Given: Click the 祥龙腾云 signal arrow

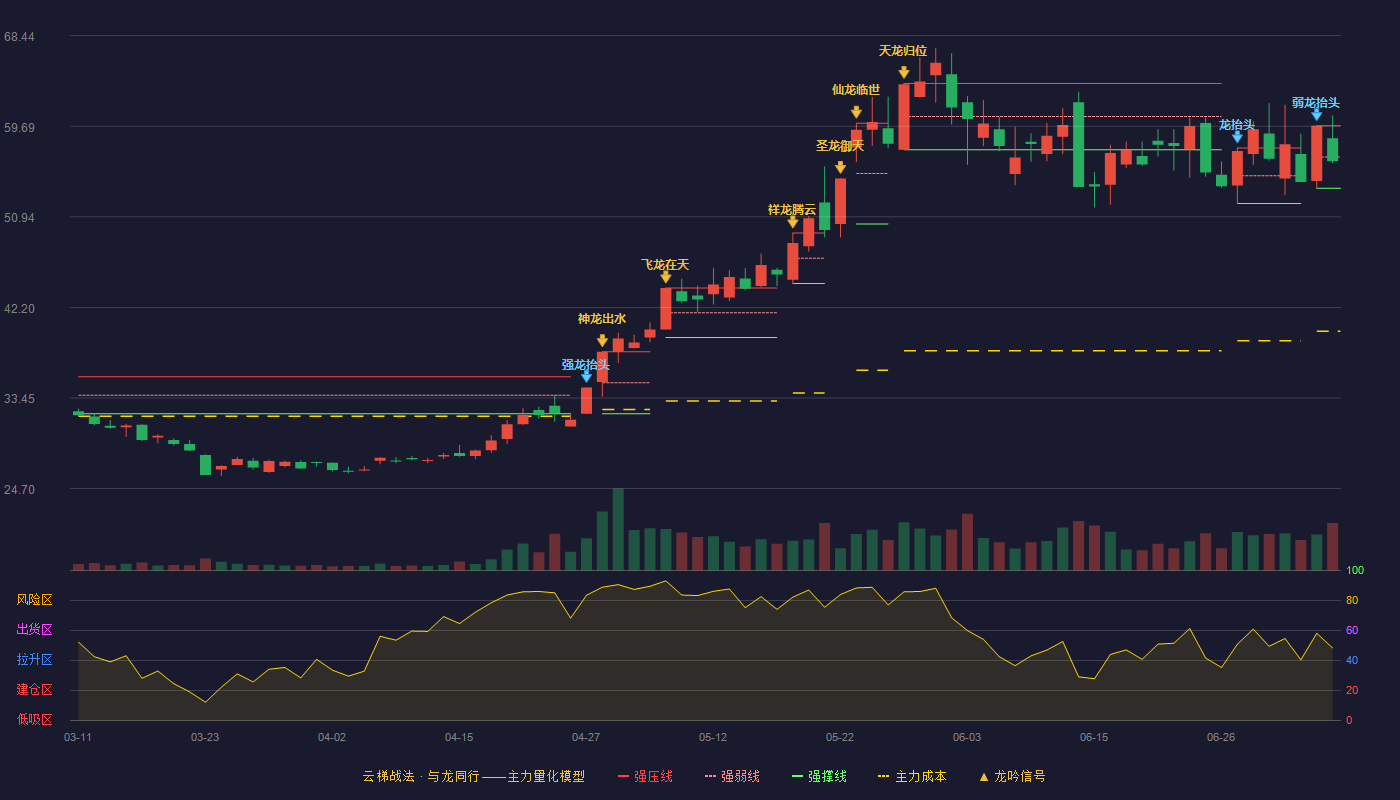Looking at the screenshot, I should [793, 222].
